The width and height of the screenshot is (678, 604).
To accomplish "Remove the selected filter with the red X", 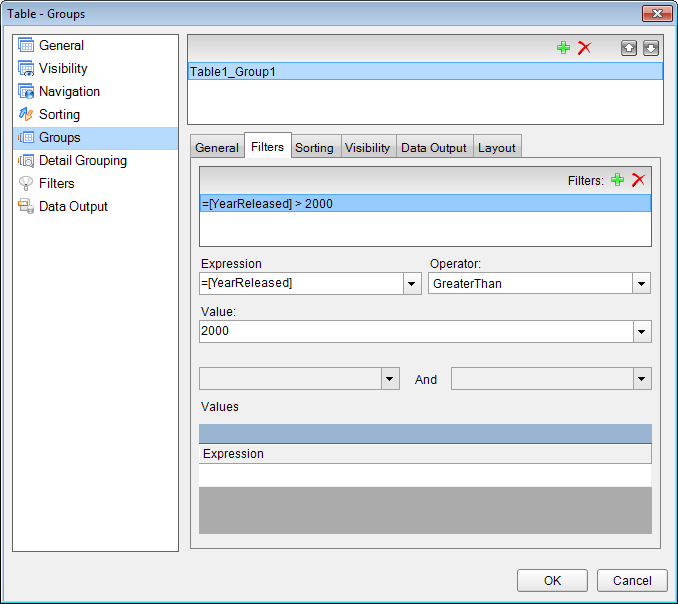I will (x=638, y=179).
